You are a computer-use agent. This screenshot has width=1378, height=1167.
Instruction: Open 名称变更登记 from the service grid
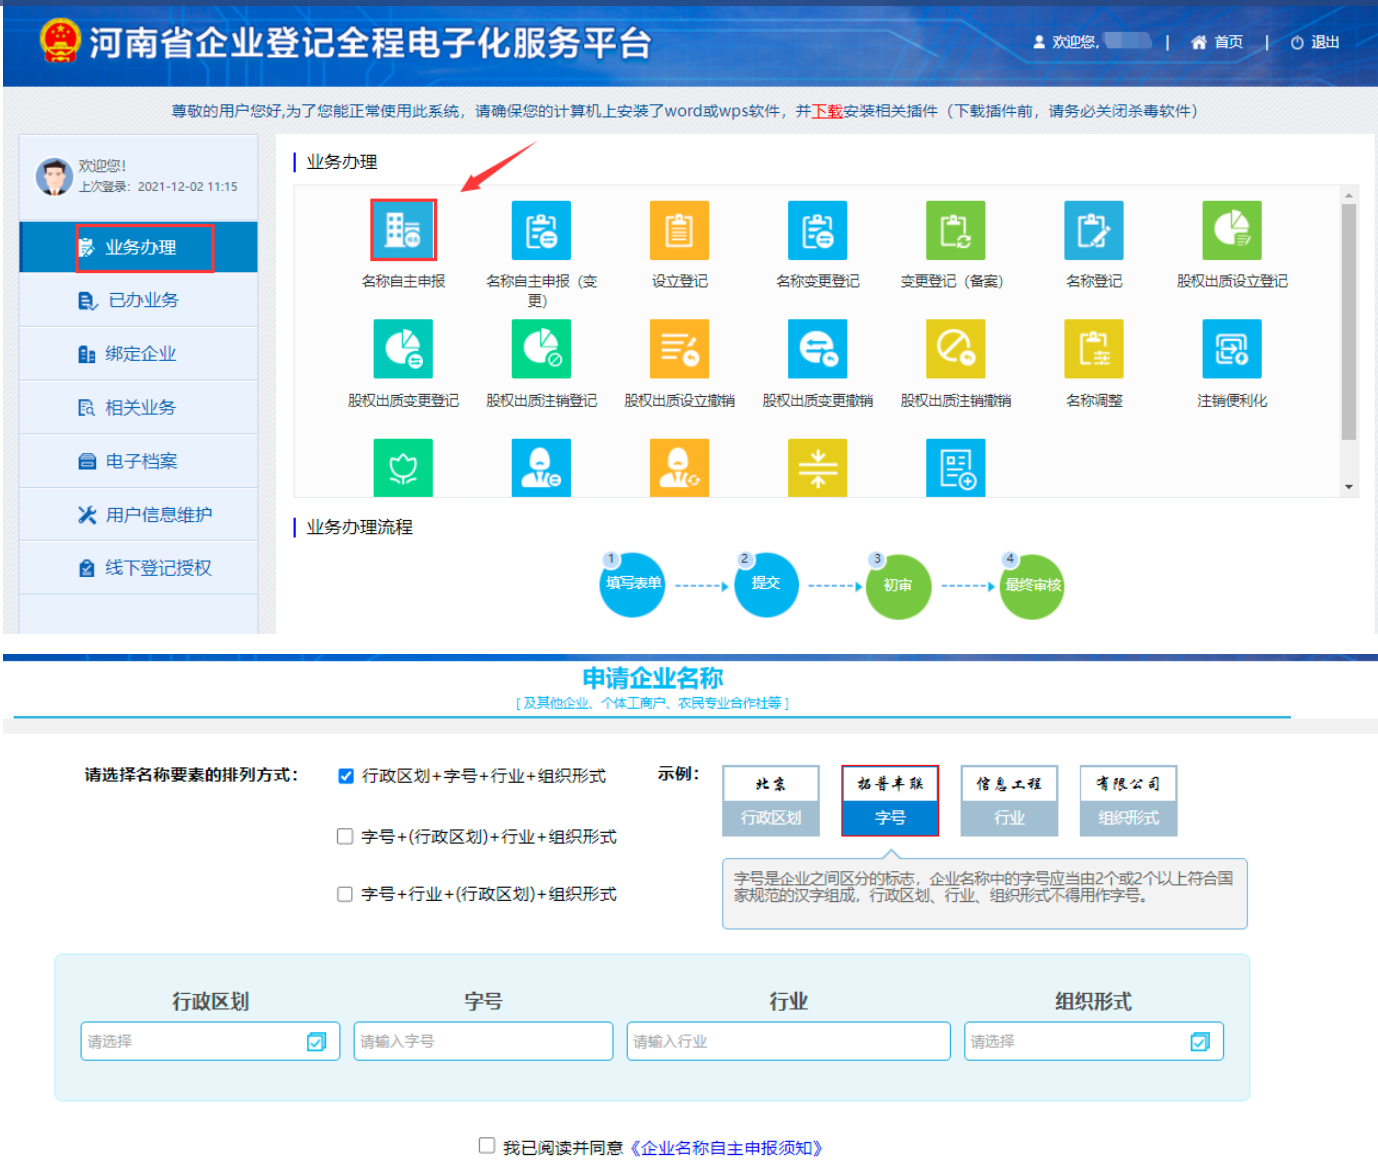(x=817, y=230)
